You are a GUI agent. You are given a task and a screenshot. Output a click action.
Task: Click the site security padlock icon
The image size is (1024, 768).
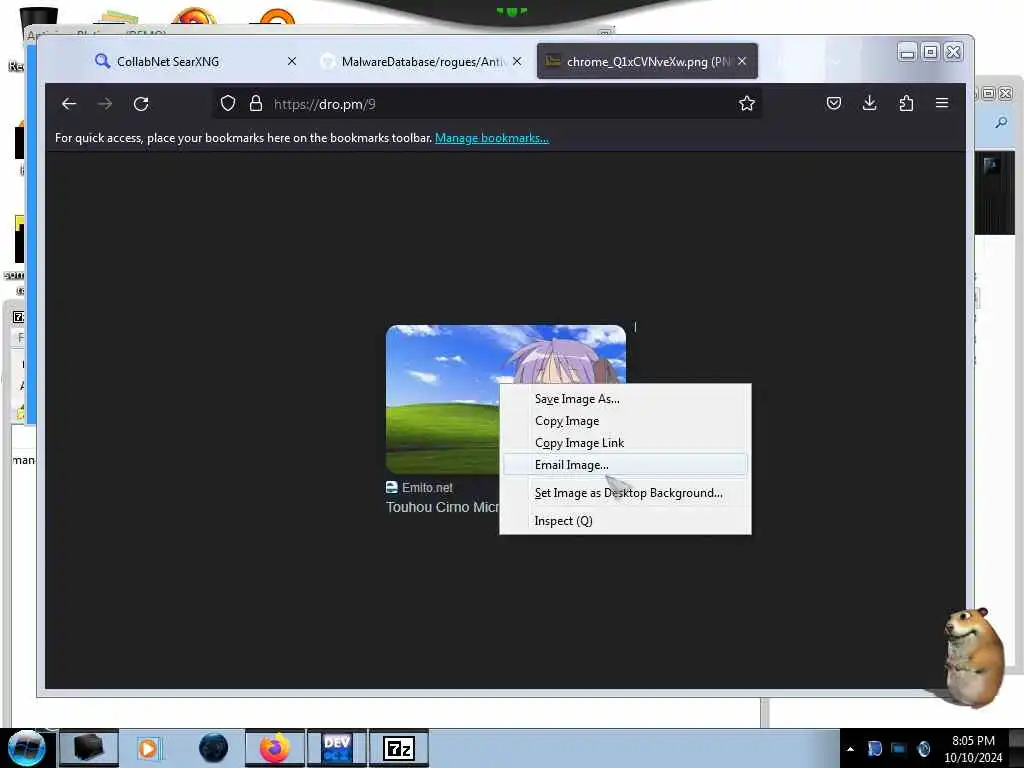tap(256, 103)
